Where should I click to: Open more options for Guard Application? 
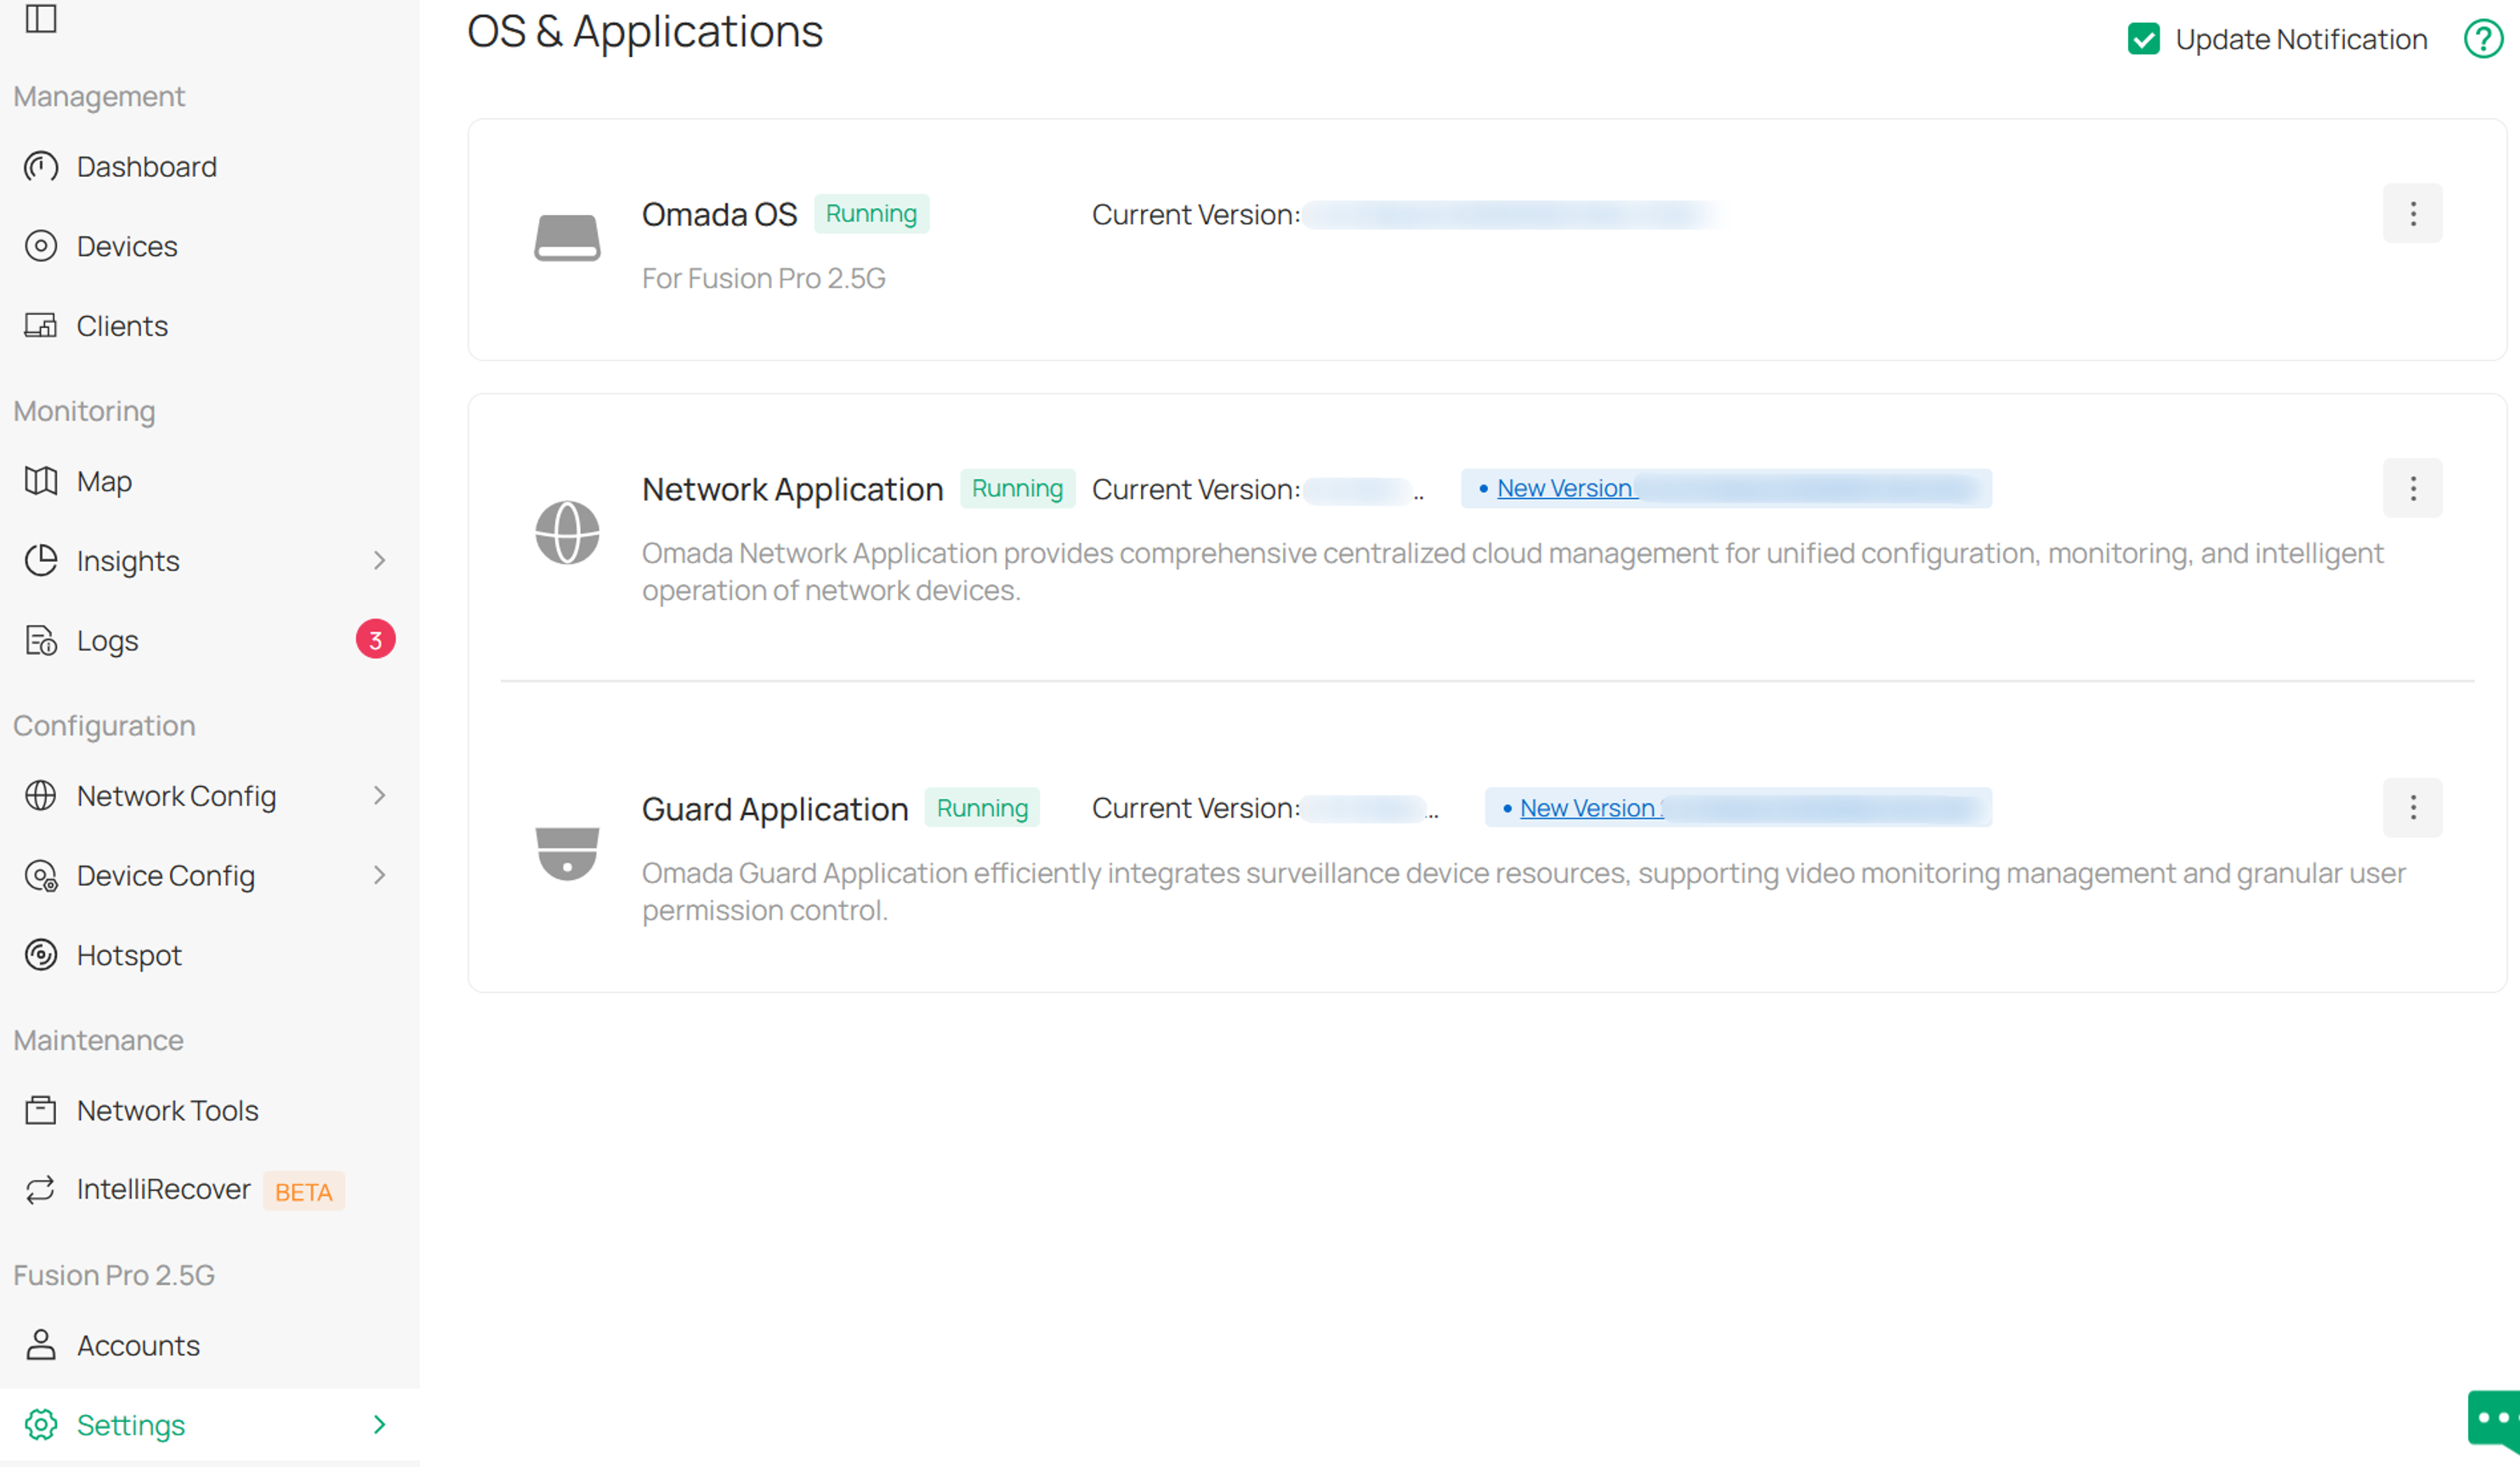click(x=2413, y=807)
